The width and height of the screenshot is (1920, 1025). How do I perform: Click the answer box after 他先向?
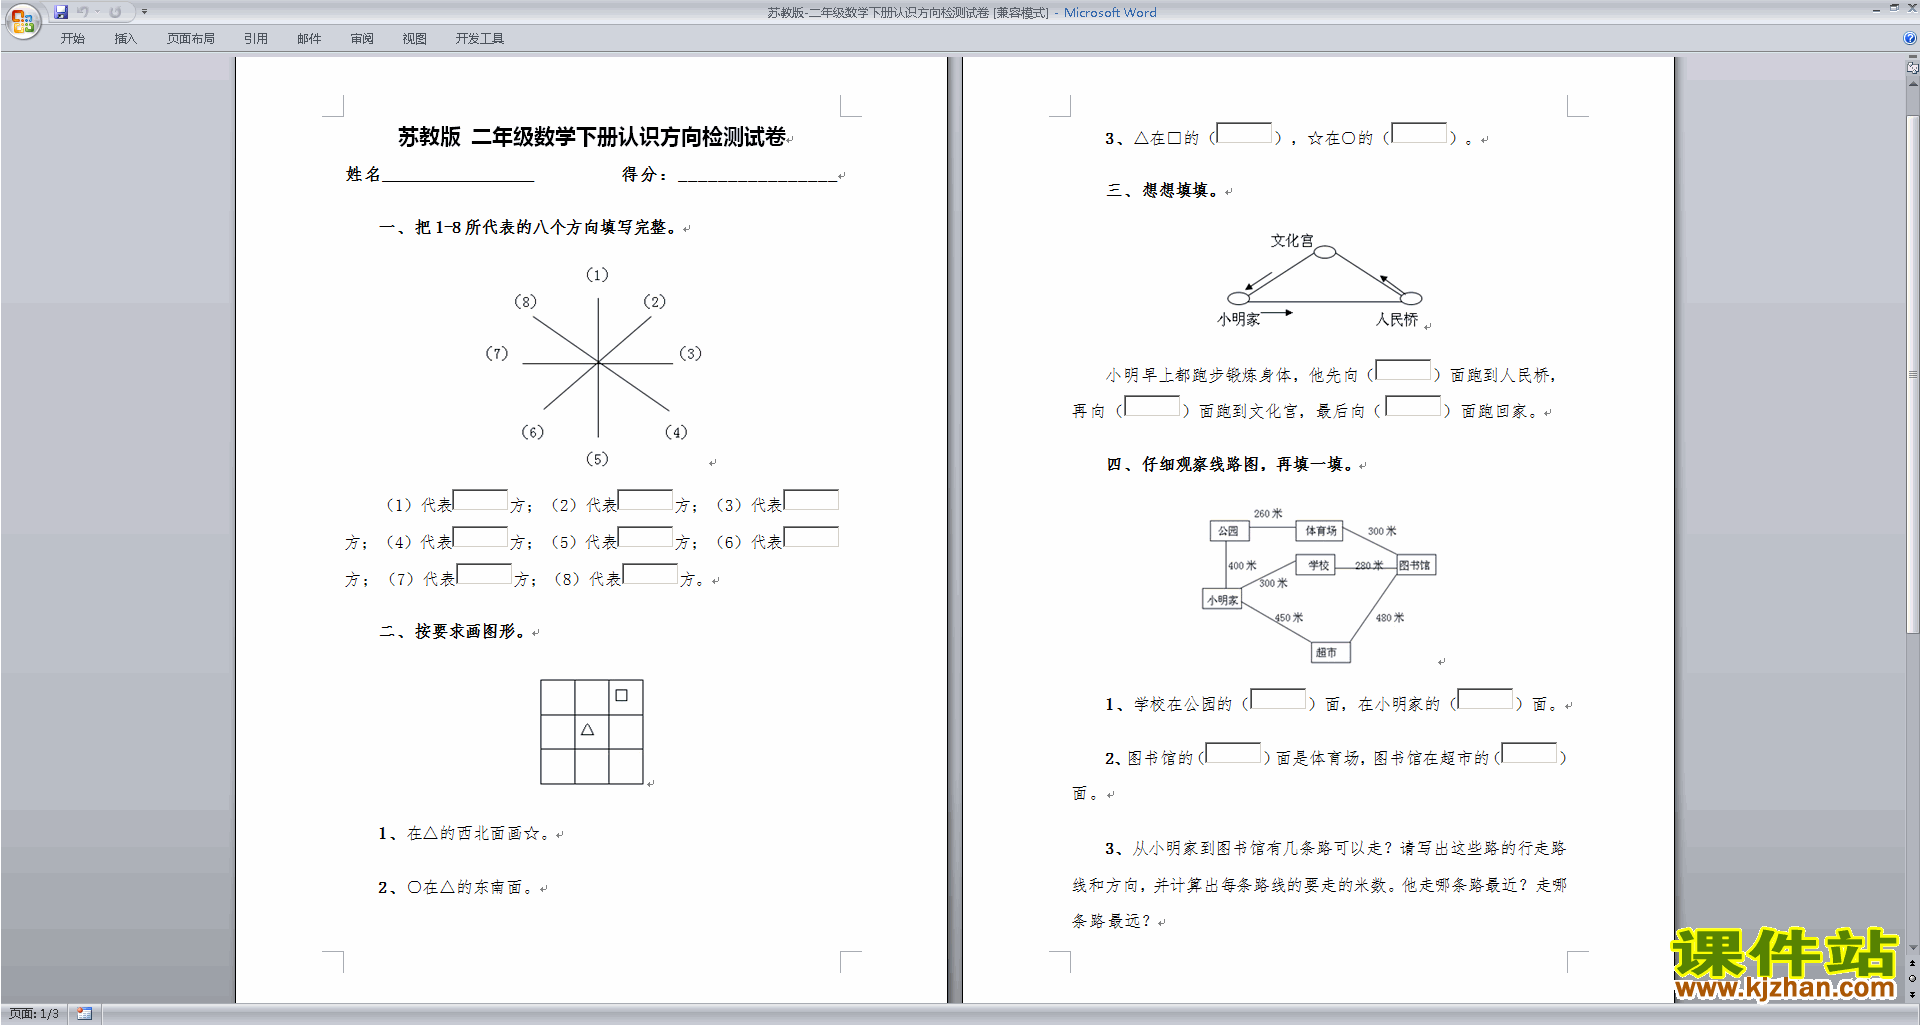coord(1403,370)
